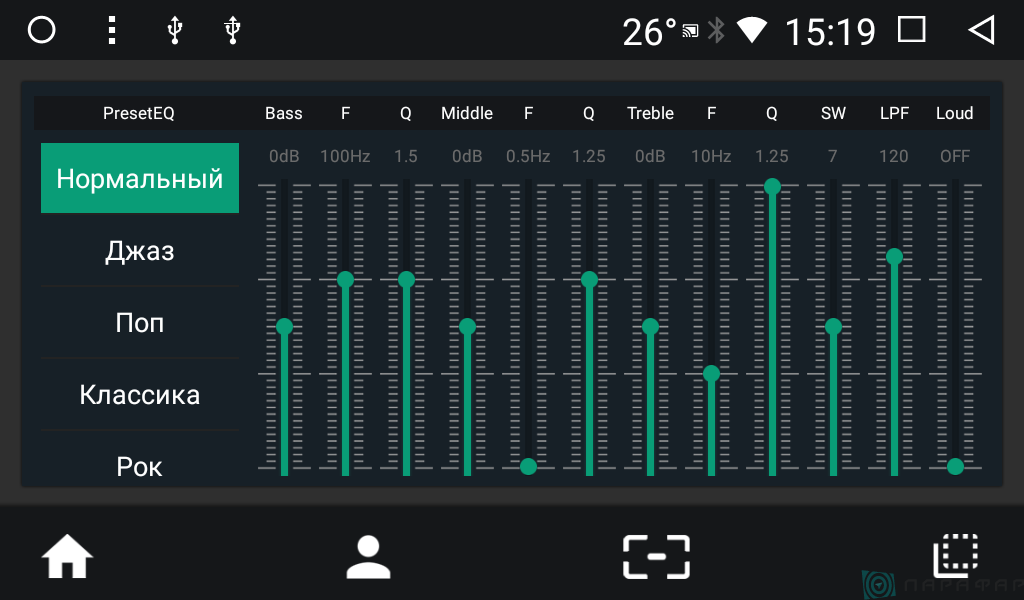Select the Поп preset
The image size is (1024, 600).
pyautogui.click(x=140, y=323)
